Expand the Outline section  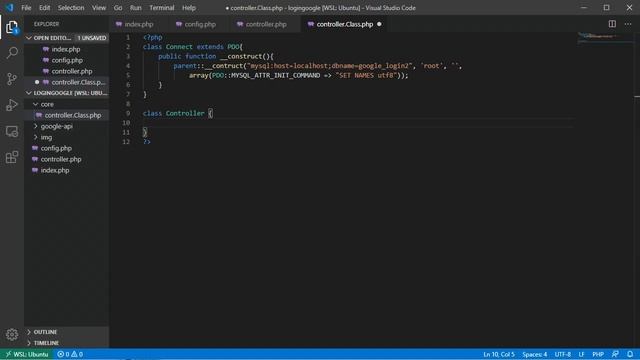pos(67,332)
